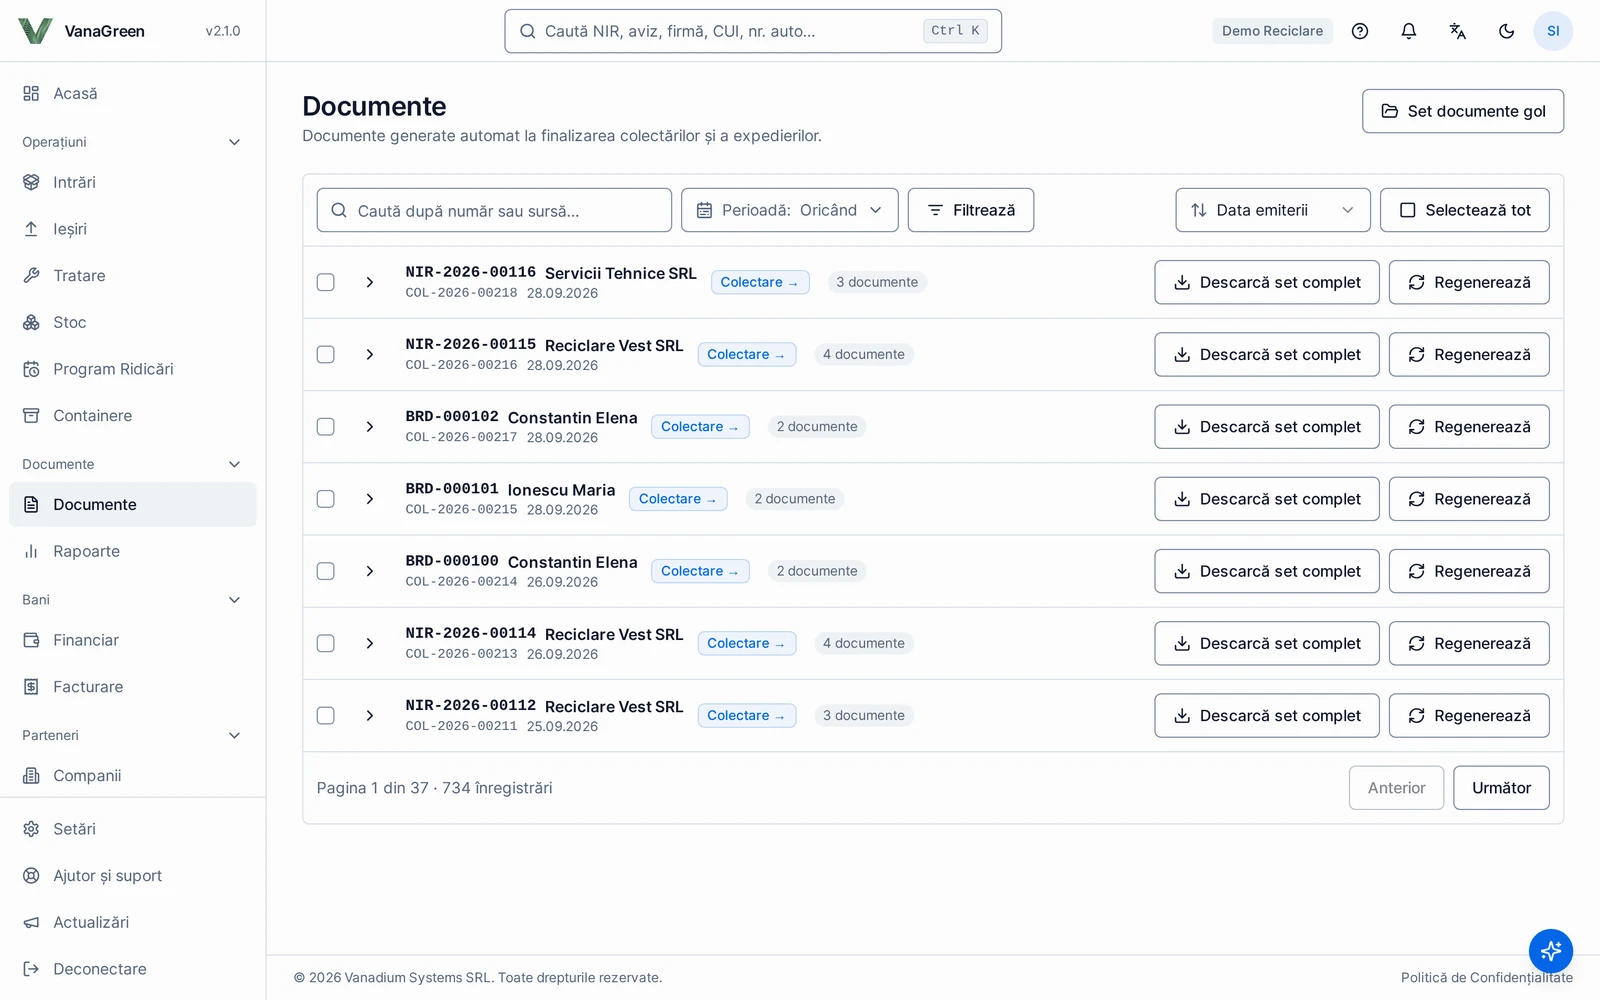Open the AI assistant sparkle button
Image resolution: width=1600 pixels, height=1000 pixels.
(x=1551, y=950)
